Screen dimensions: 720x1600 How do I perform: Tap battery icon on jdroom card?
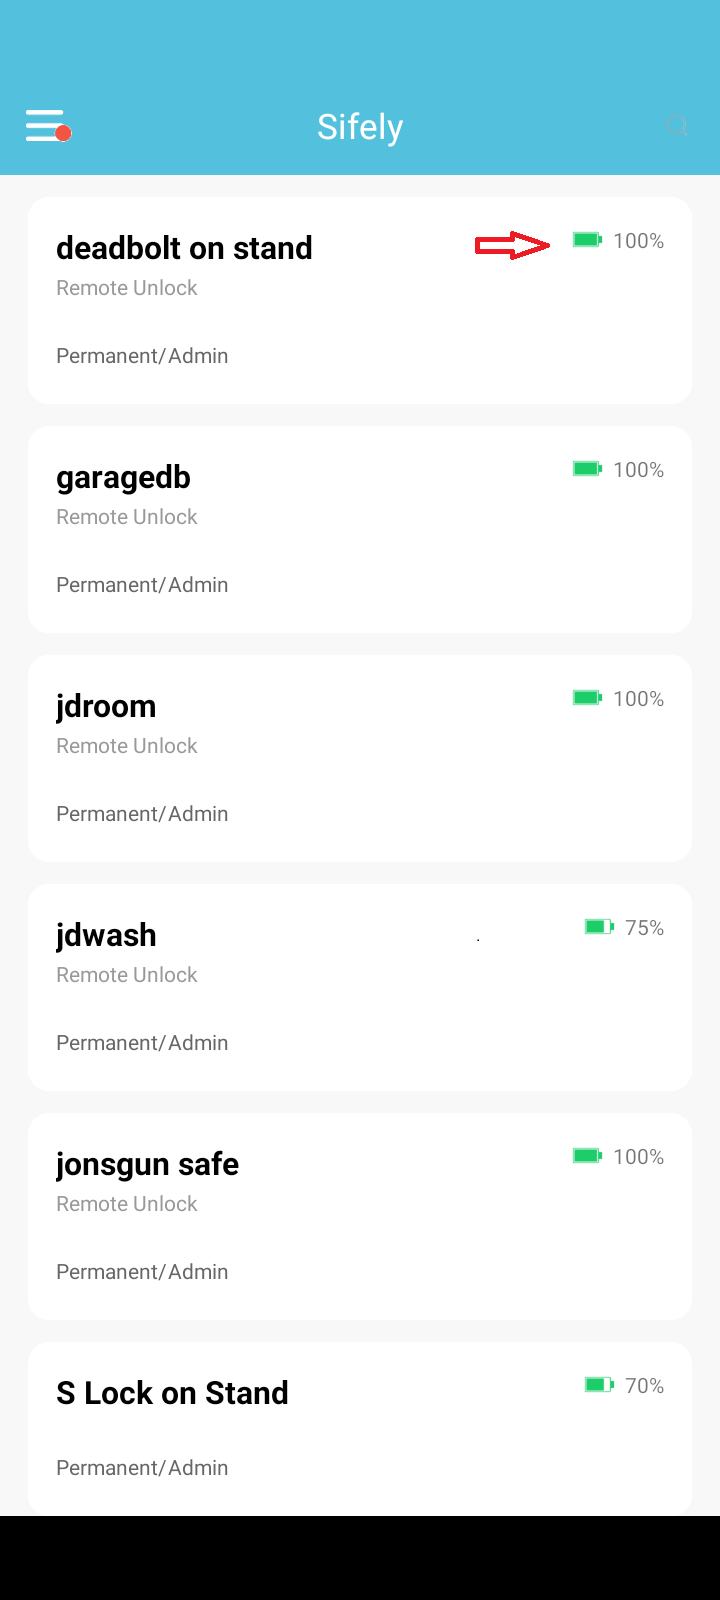[x=587, y=698]
